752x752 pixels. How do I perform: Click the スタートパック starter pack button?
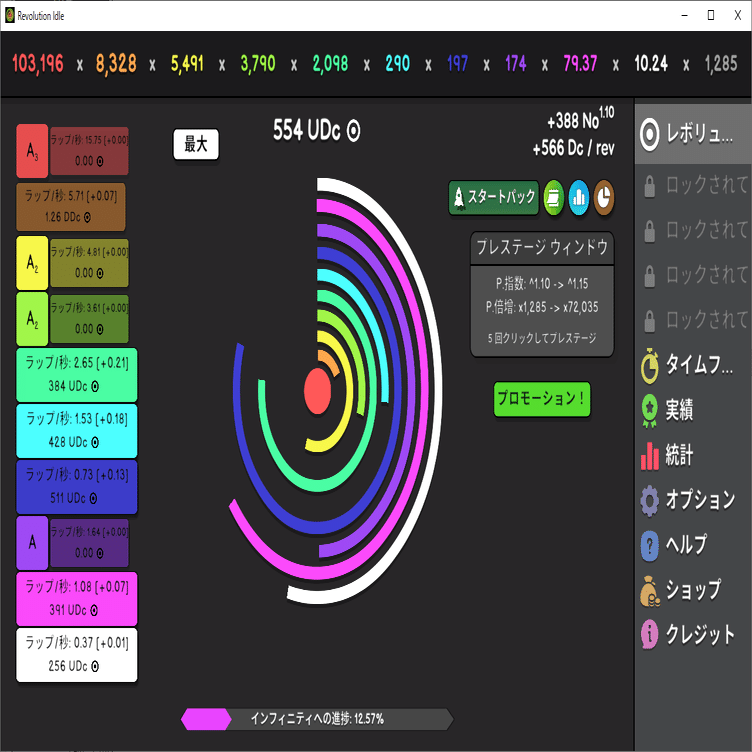494,197
